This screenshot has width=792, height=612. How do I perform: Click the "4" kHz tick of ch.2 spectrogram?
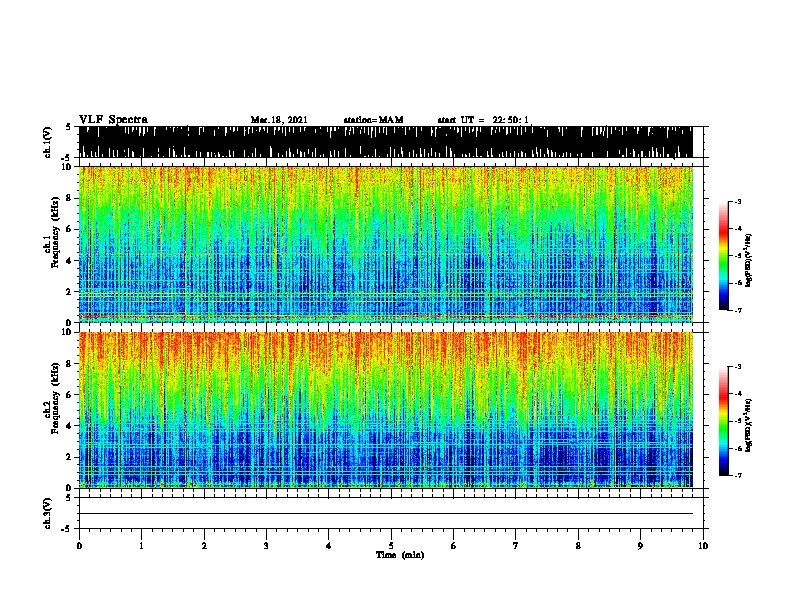tap(71, 426)
